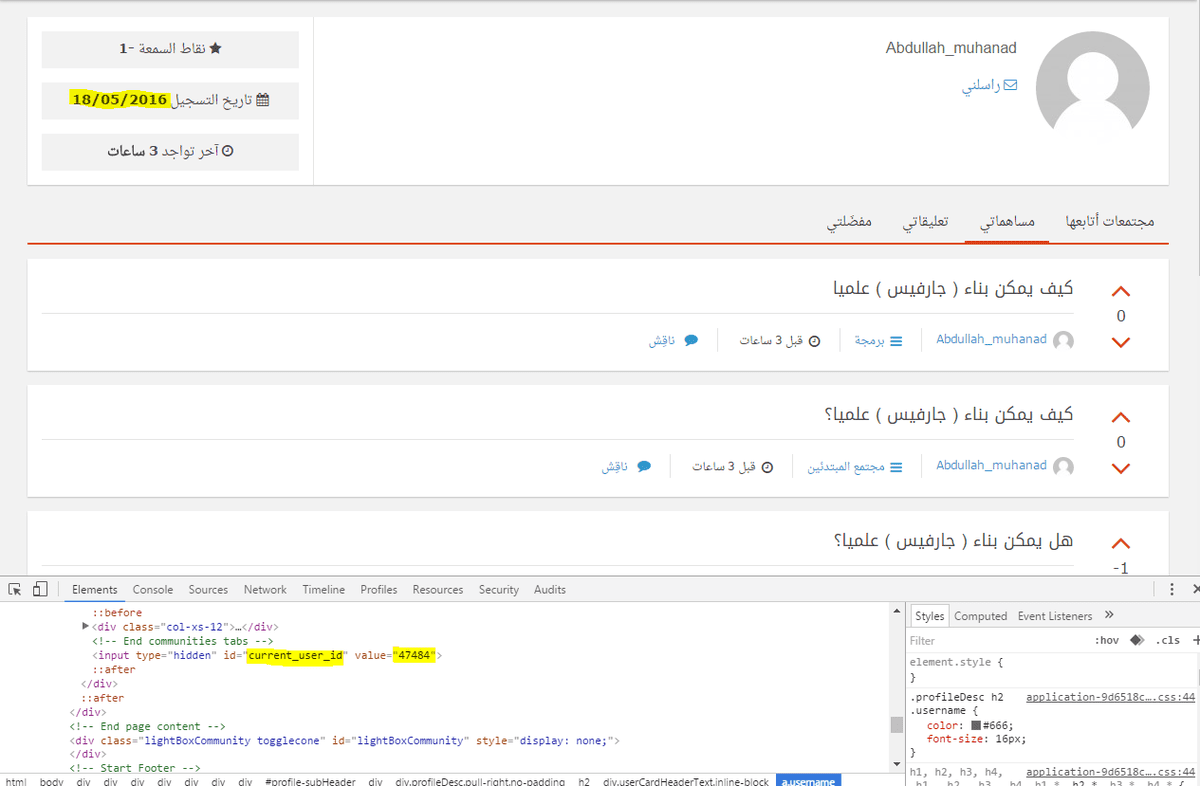
Task: Select a.username in the breadcrumb bar
Action: [808, 781]
